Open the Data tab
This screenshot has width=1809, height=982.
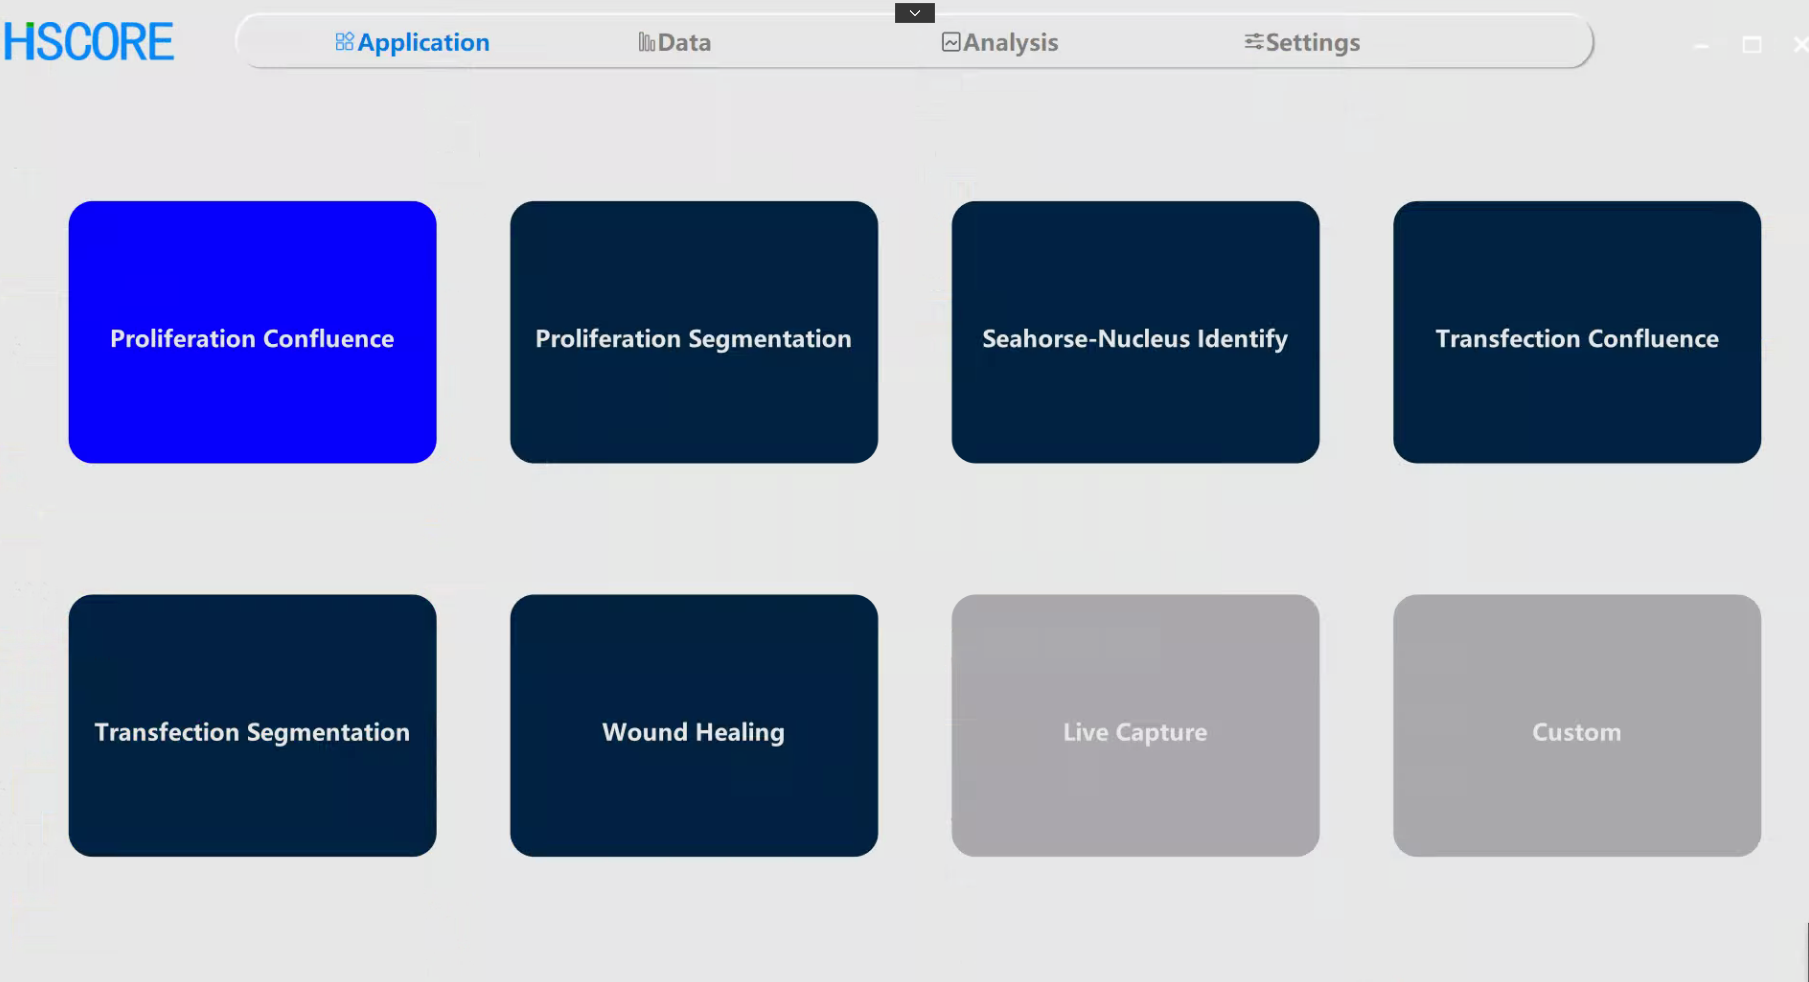tap(684, 43)
